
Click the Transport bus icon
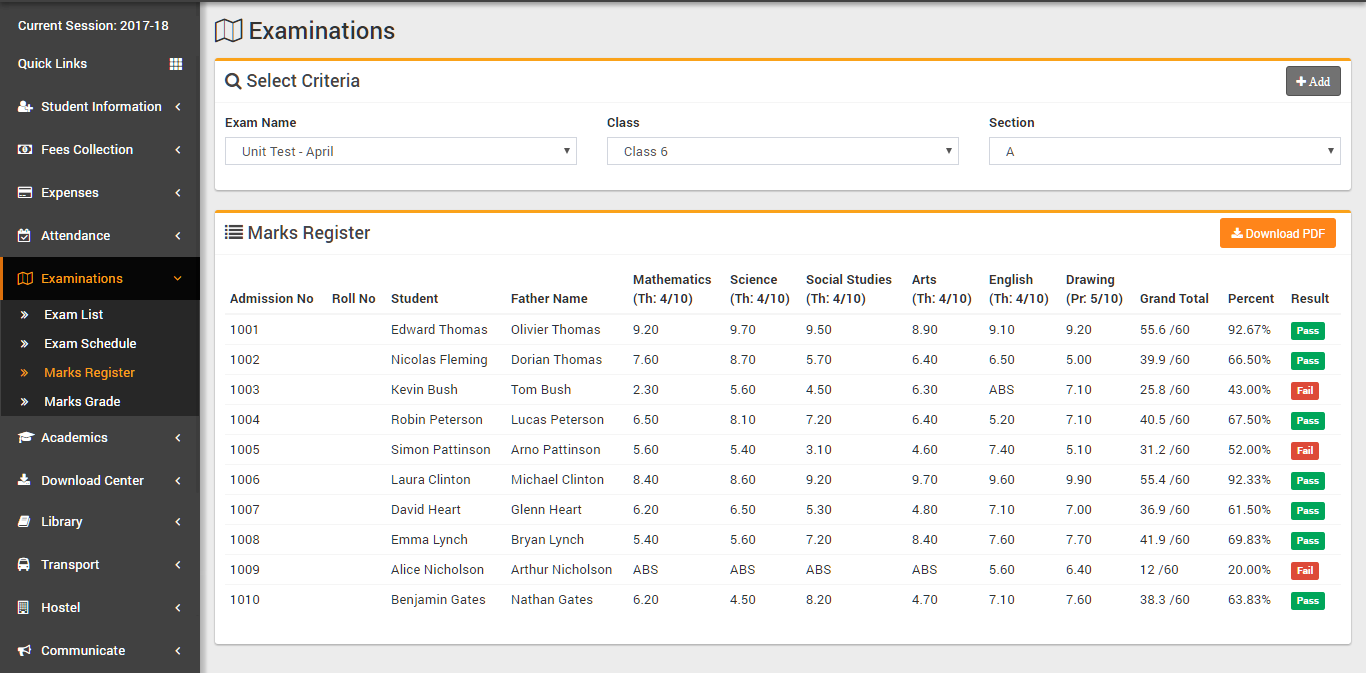point(24,565)
